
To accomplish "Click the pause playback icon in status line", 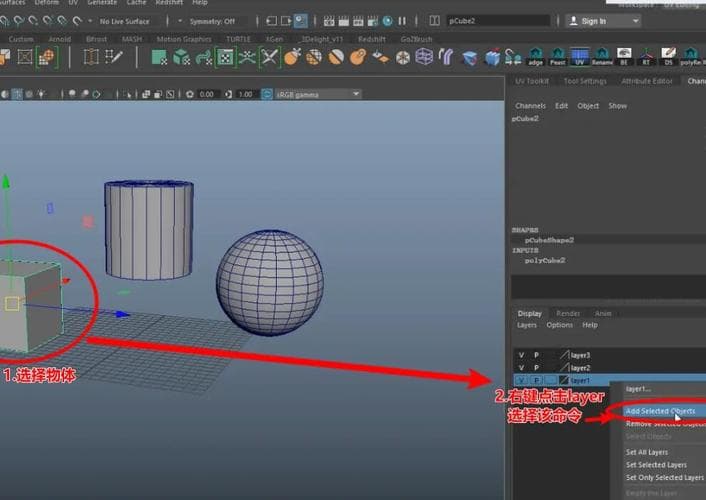I will tap(402, 21).
